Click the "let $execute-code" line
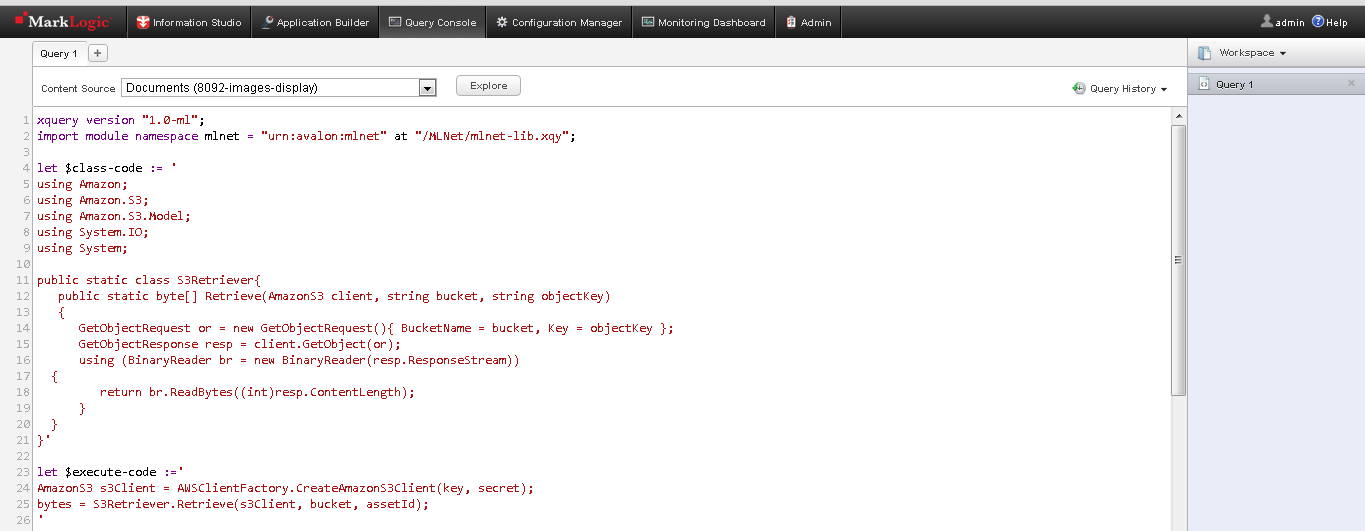1365x531 pixels. pyautogui.click(x=110, y=472)
